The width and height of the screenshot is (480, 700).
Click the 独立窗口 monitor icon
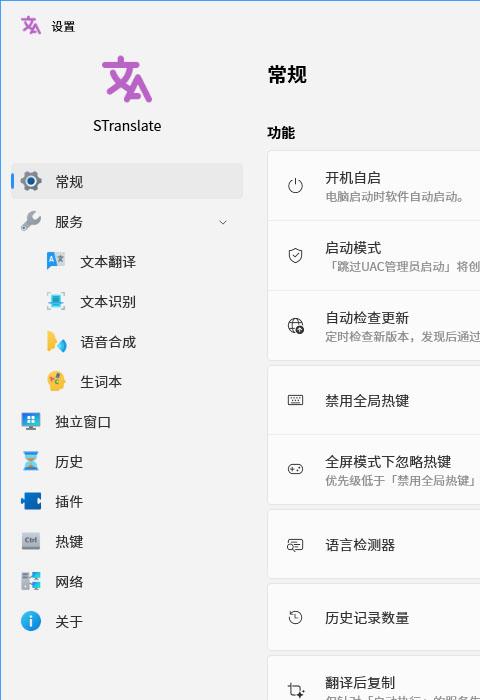[31, 421]
